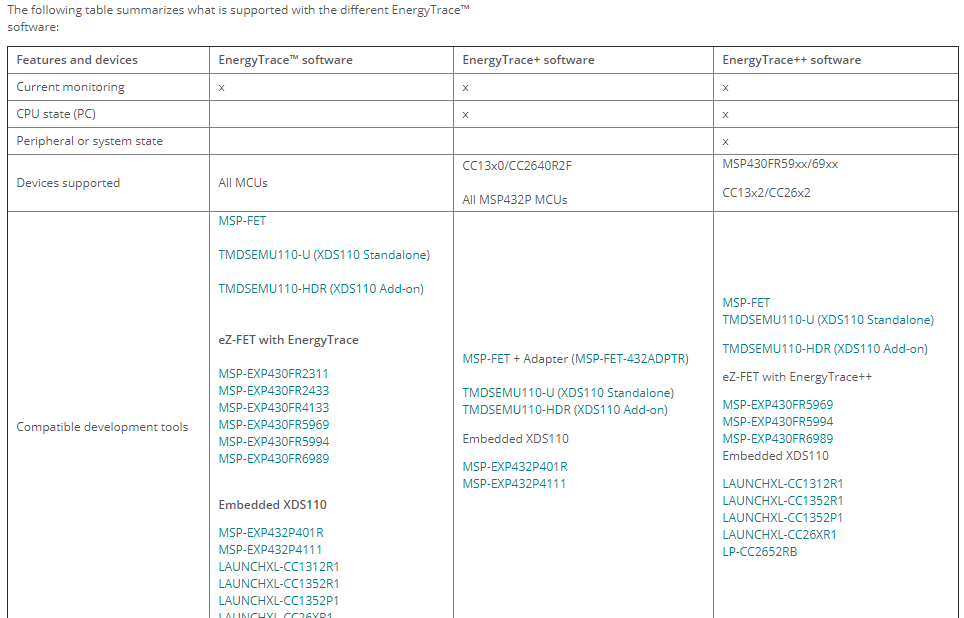Click 'Embedded XDS110' bold heading in EnergyTrace™ software column
Screen dimensions: 964x618
[272, 504]
